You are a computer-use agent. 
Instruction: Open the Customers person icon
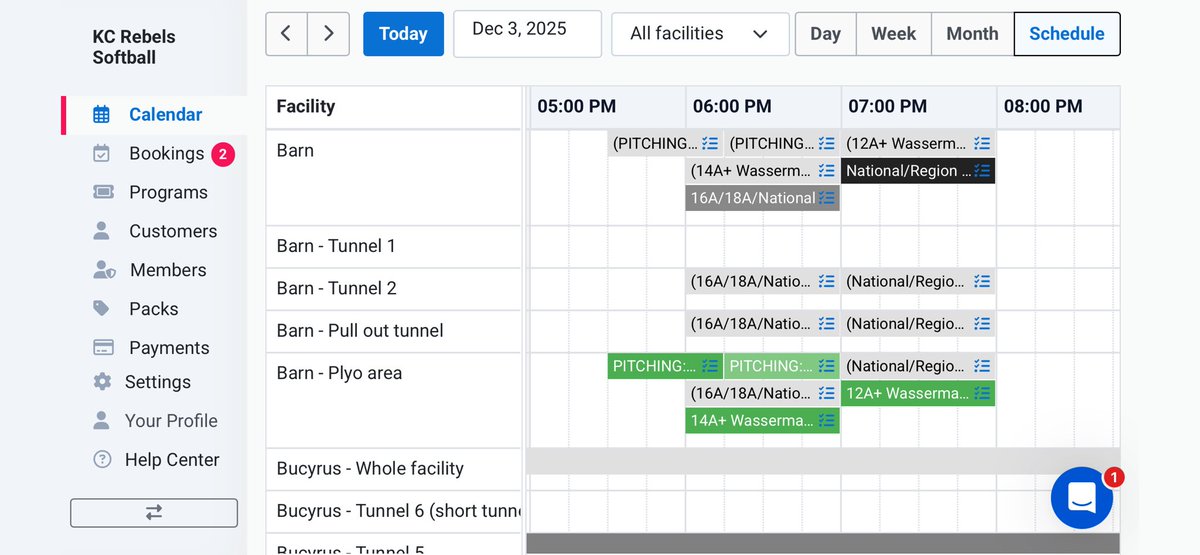pos(101,231)
